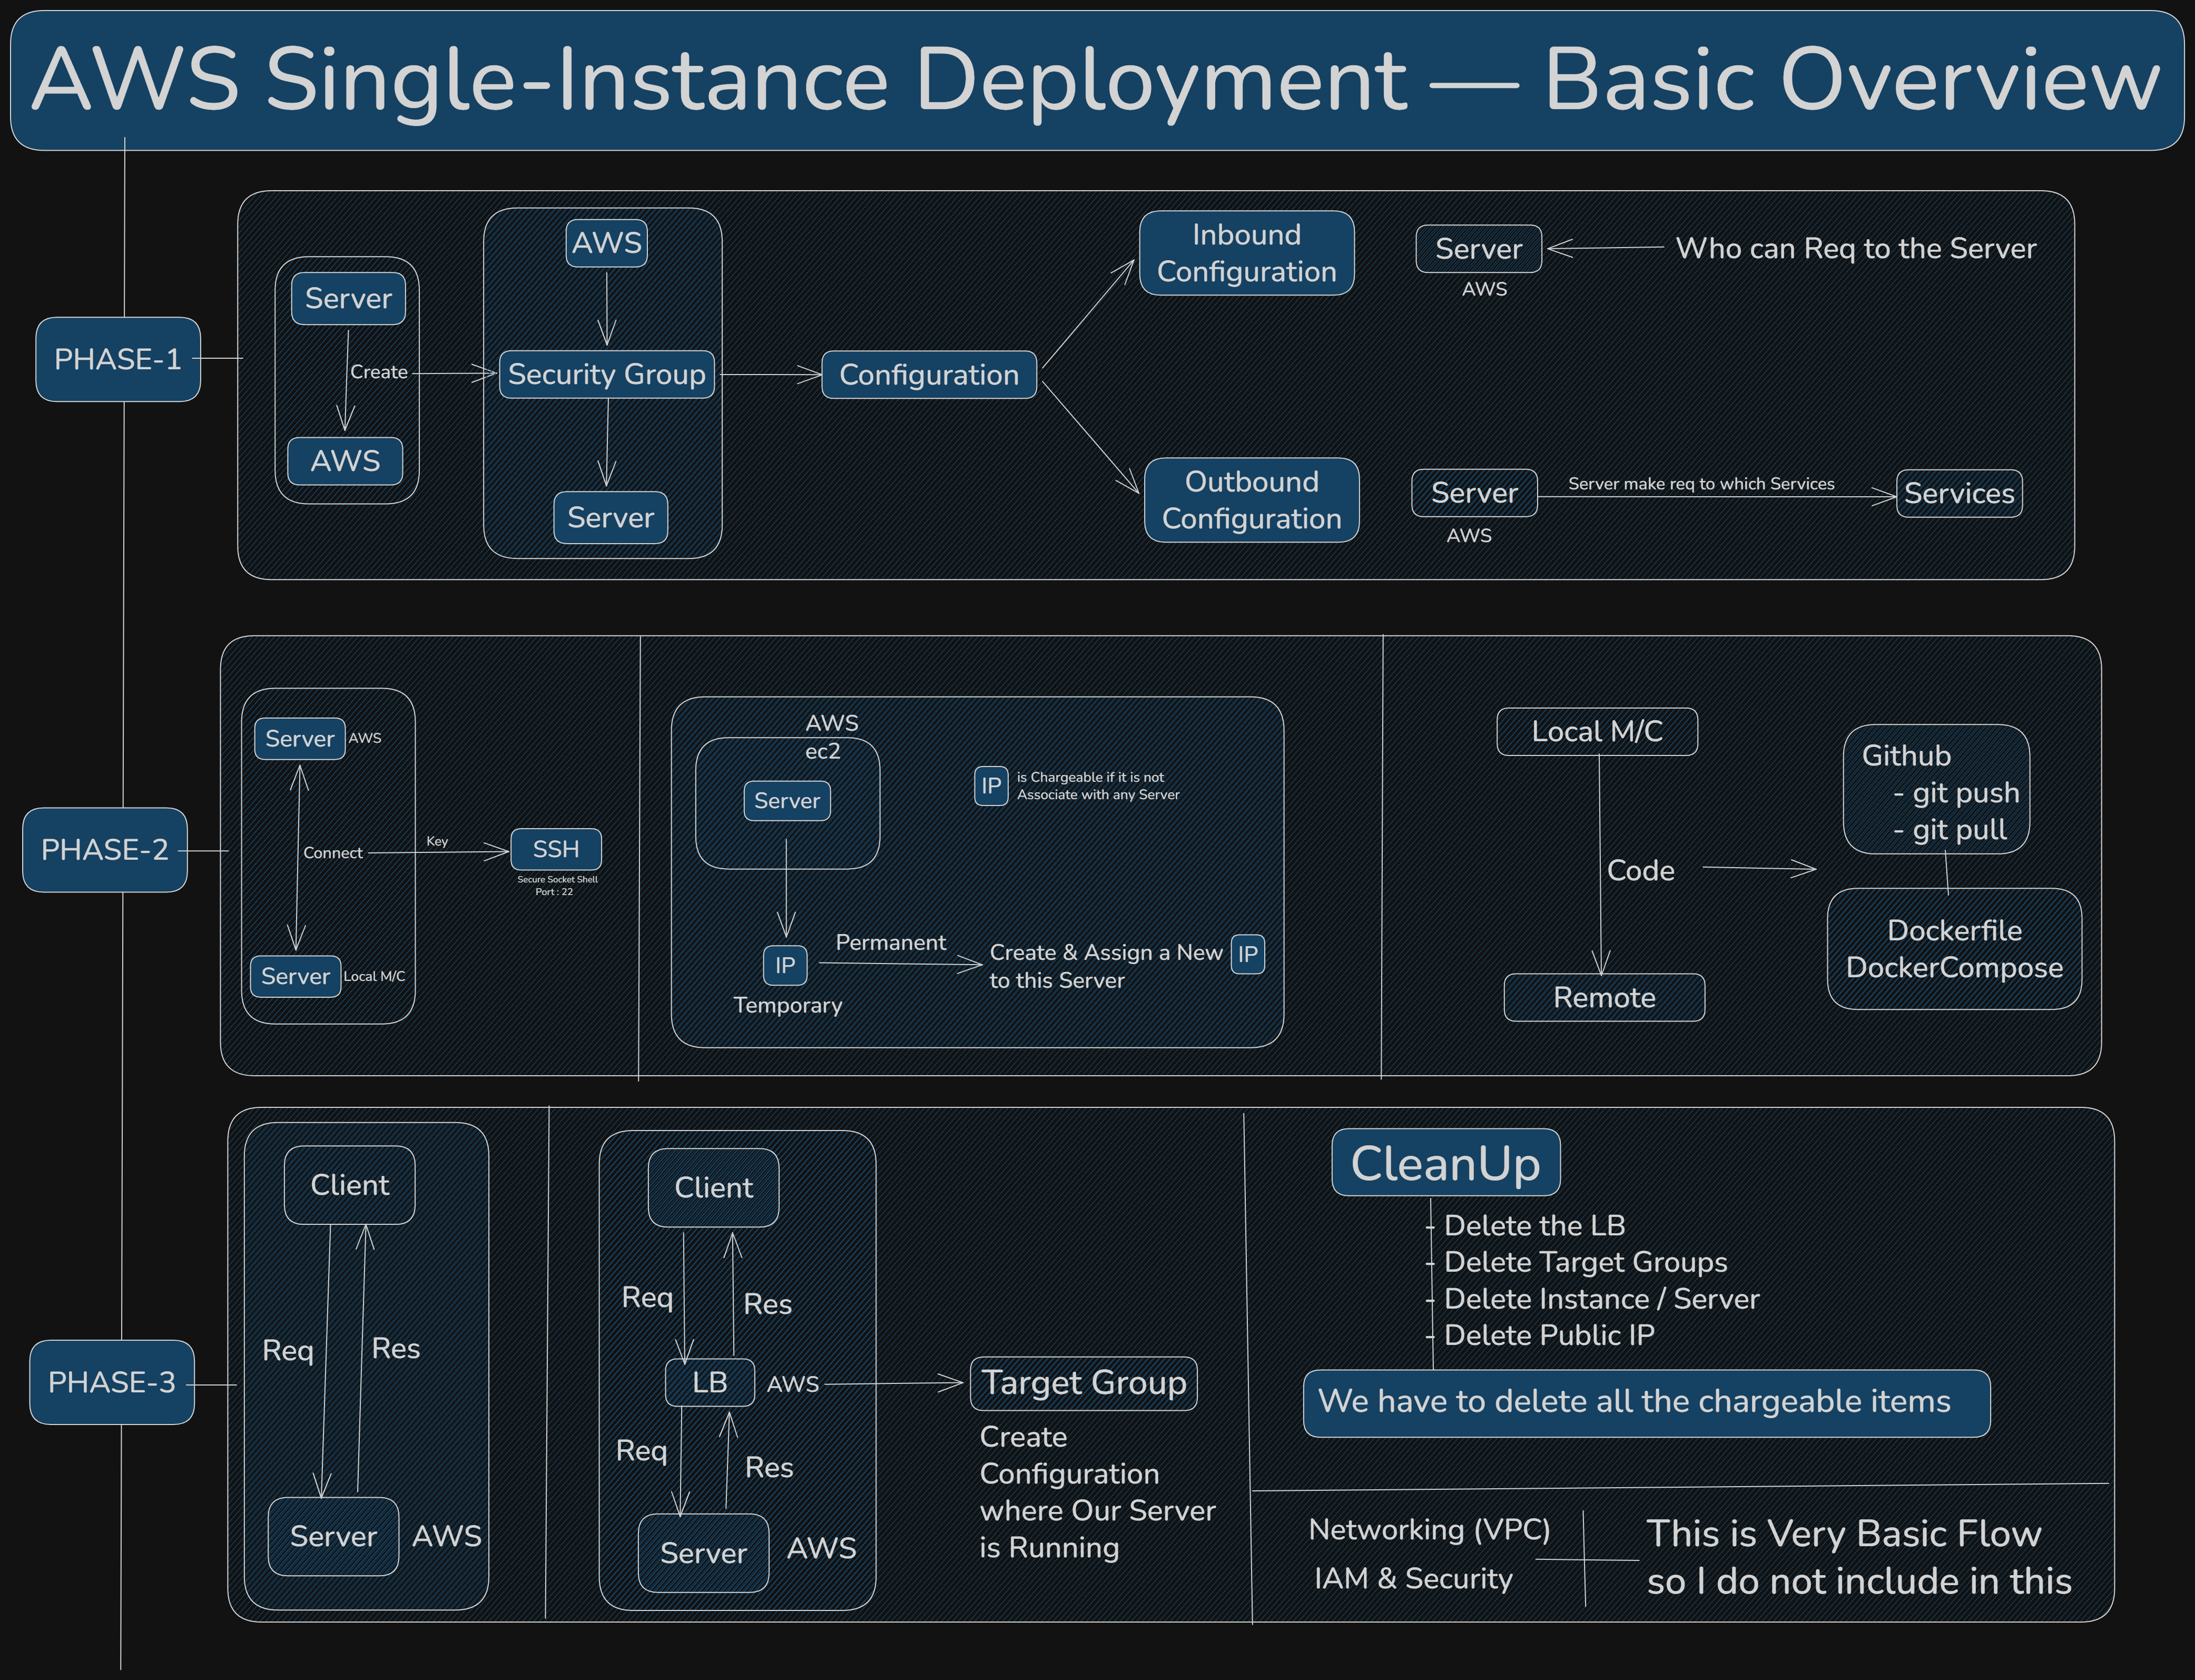Screen dimensions: 2195x1680
Task: Select the Server box inside the ec2 container
Action: tap(787, 801)
